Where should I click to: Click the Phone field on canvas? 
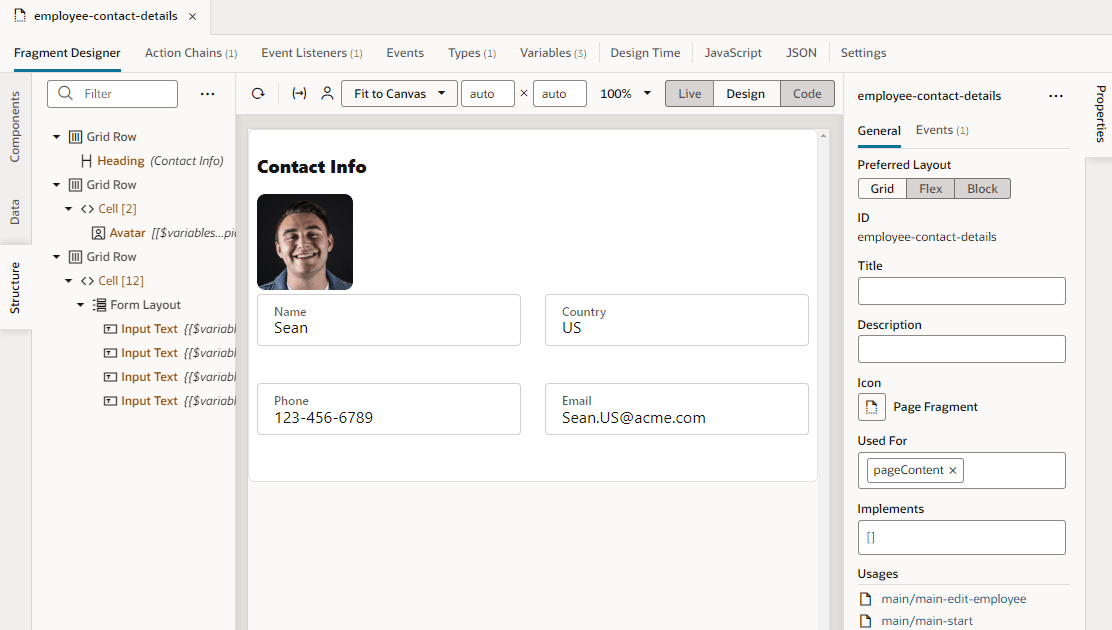coord(389,409)
